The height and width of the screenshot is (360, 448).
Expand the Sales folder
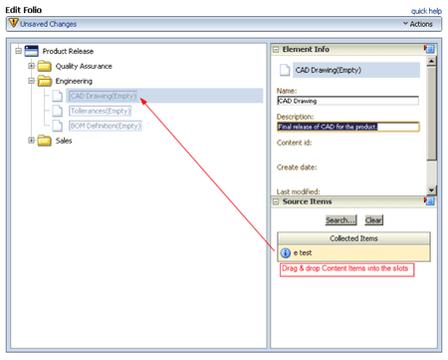coord(31,141)
